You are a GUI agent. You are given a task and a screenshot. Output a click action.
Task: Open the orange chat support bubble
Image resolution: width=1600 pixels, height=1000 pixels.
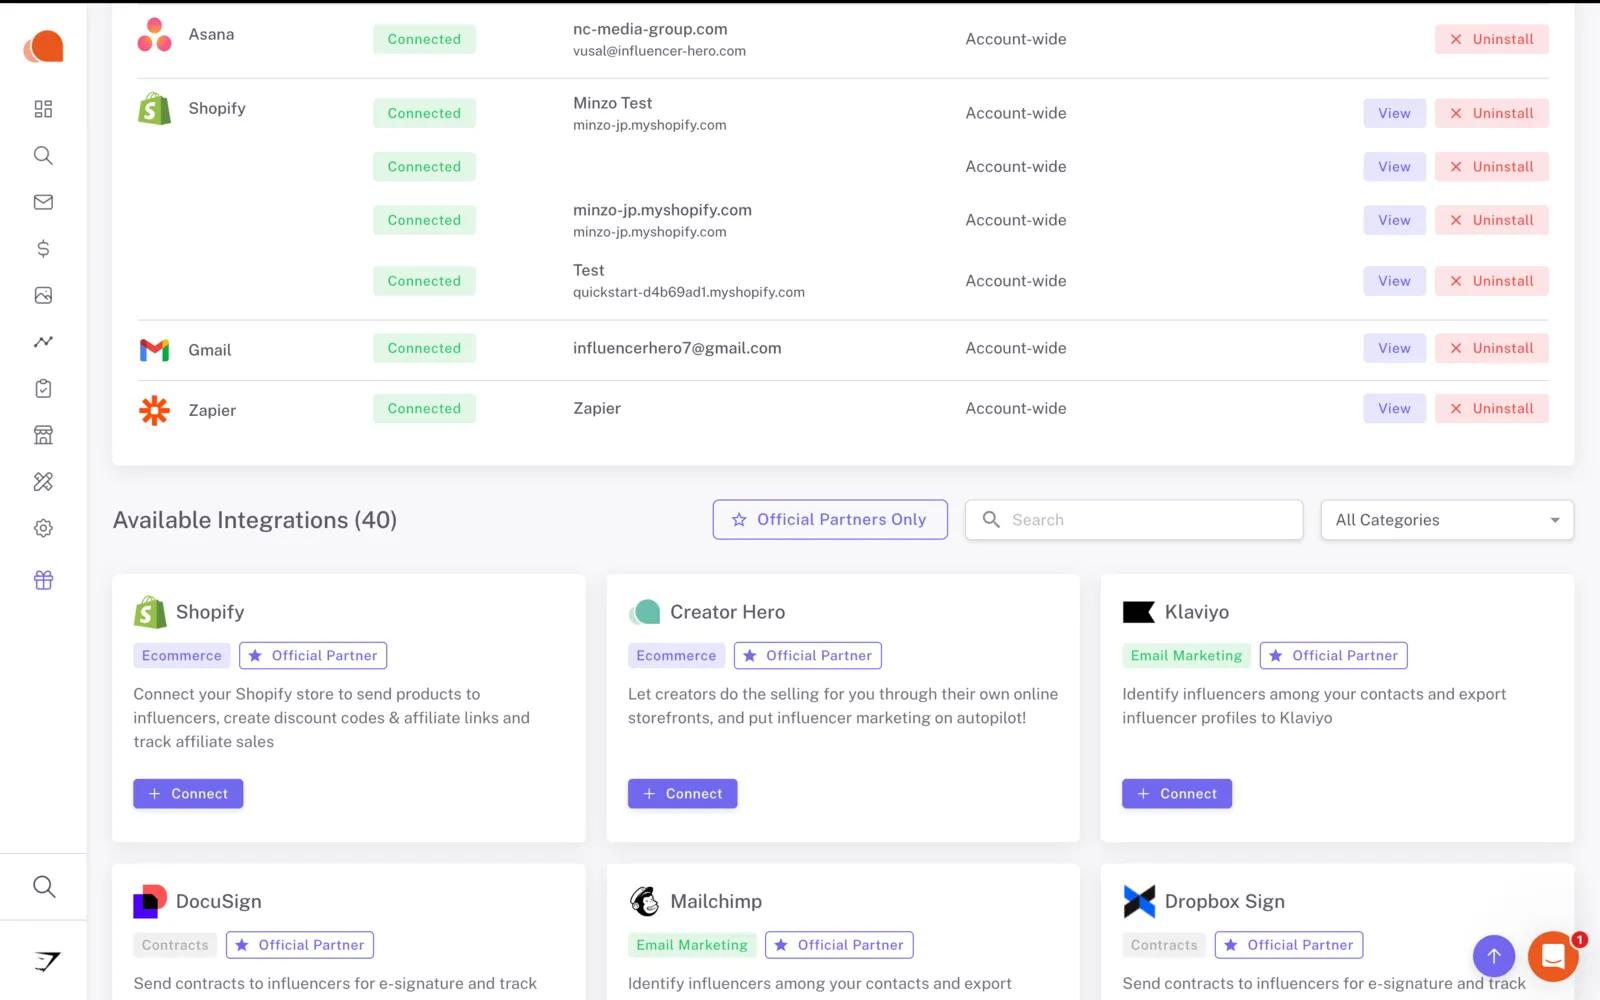[1552, 957]
